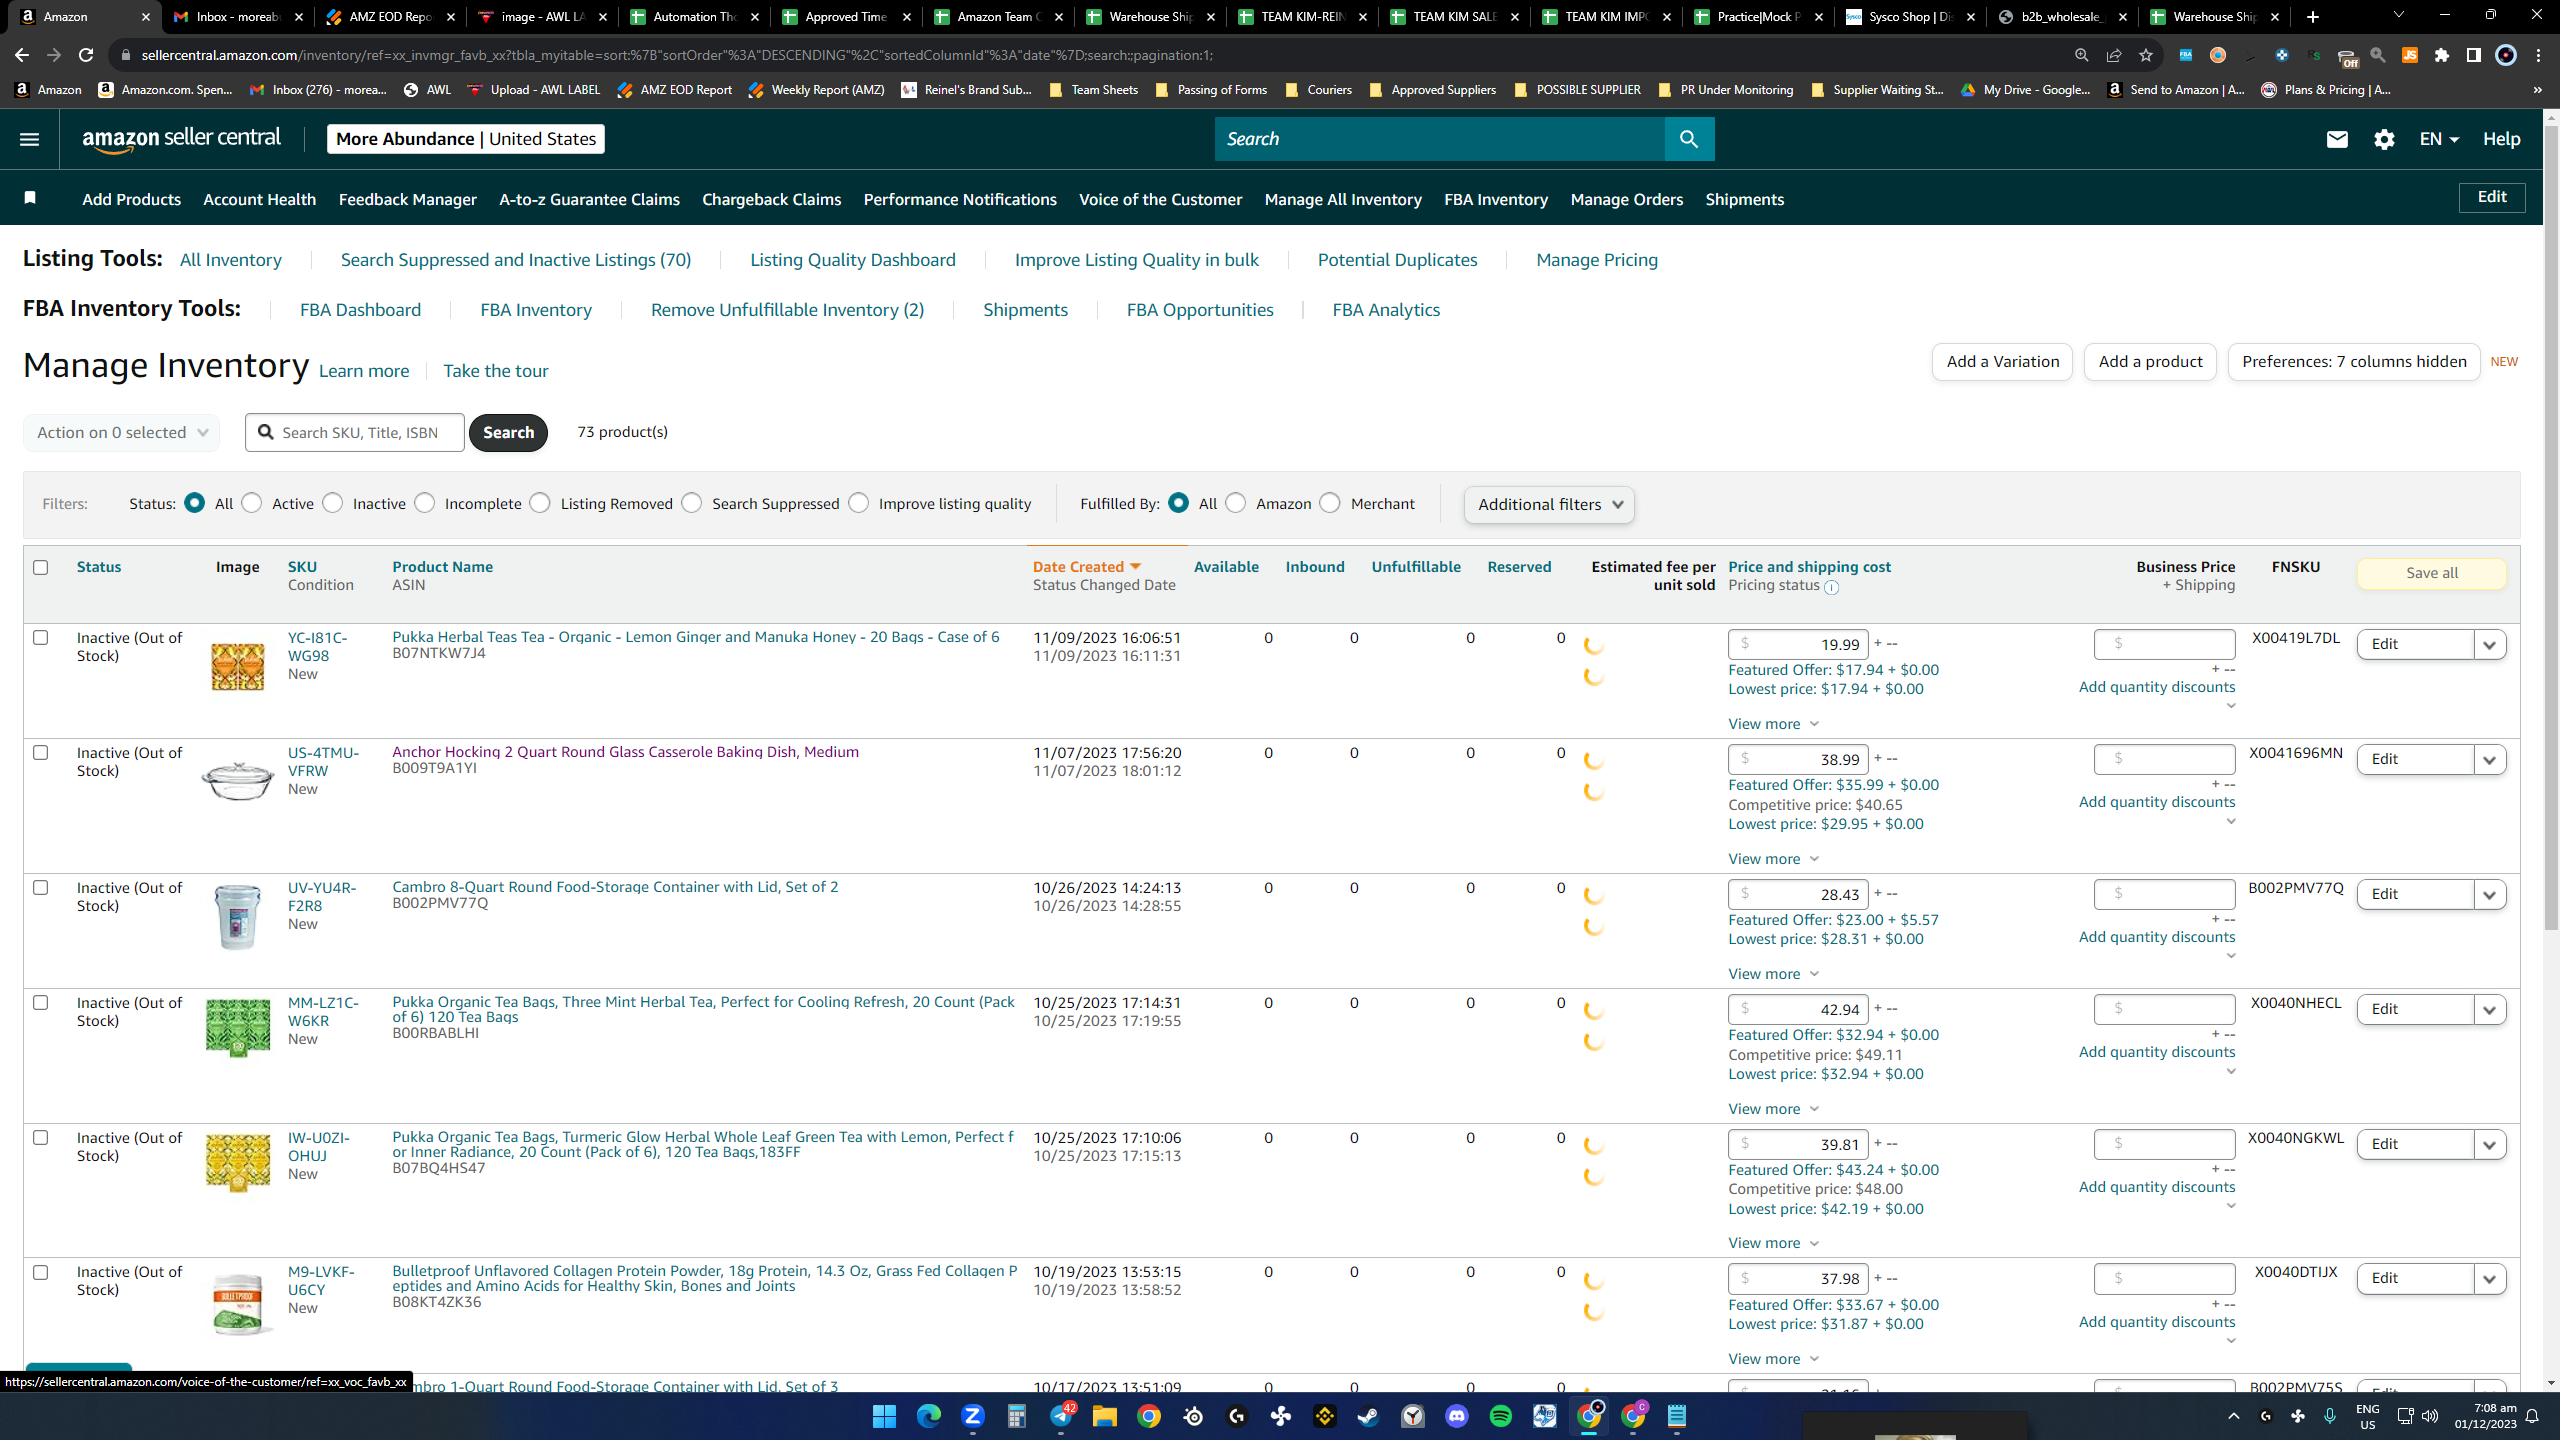Open the Extensions puzzle piece menu
Image resolution: width=2560 pixels, height=1440 pixels.
coord(2442,55)
